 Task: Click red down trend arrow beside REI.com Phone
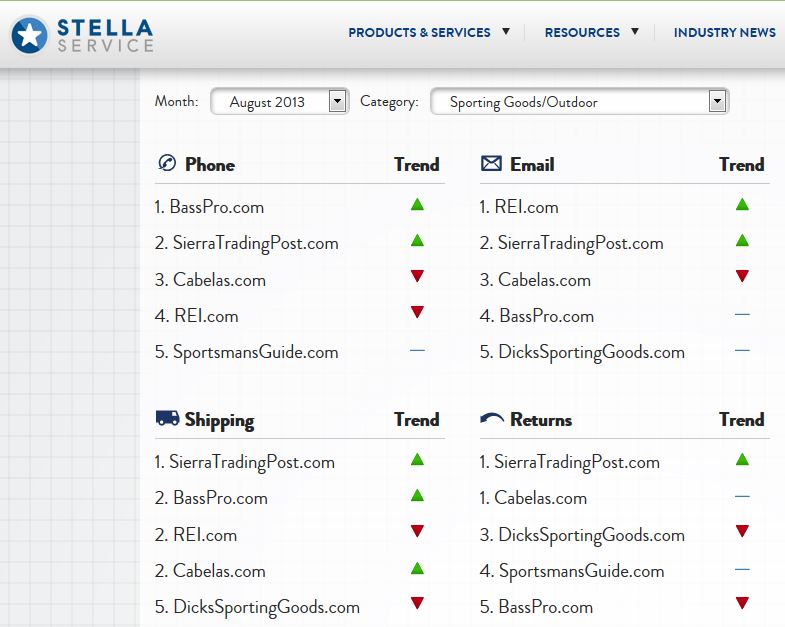point(417,313)
